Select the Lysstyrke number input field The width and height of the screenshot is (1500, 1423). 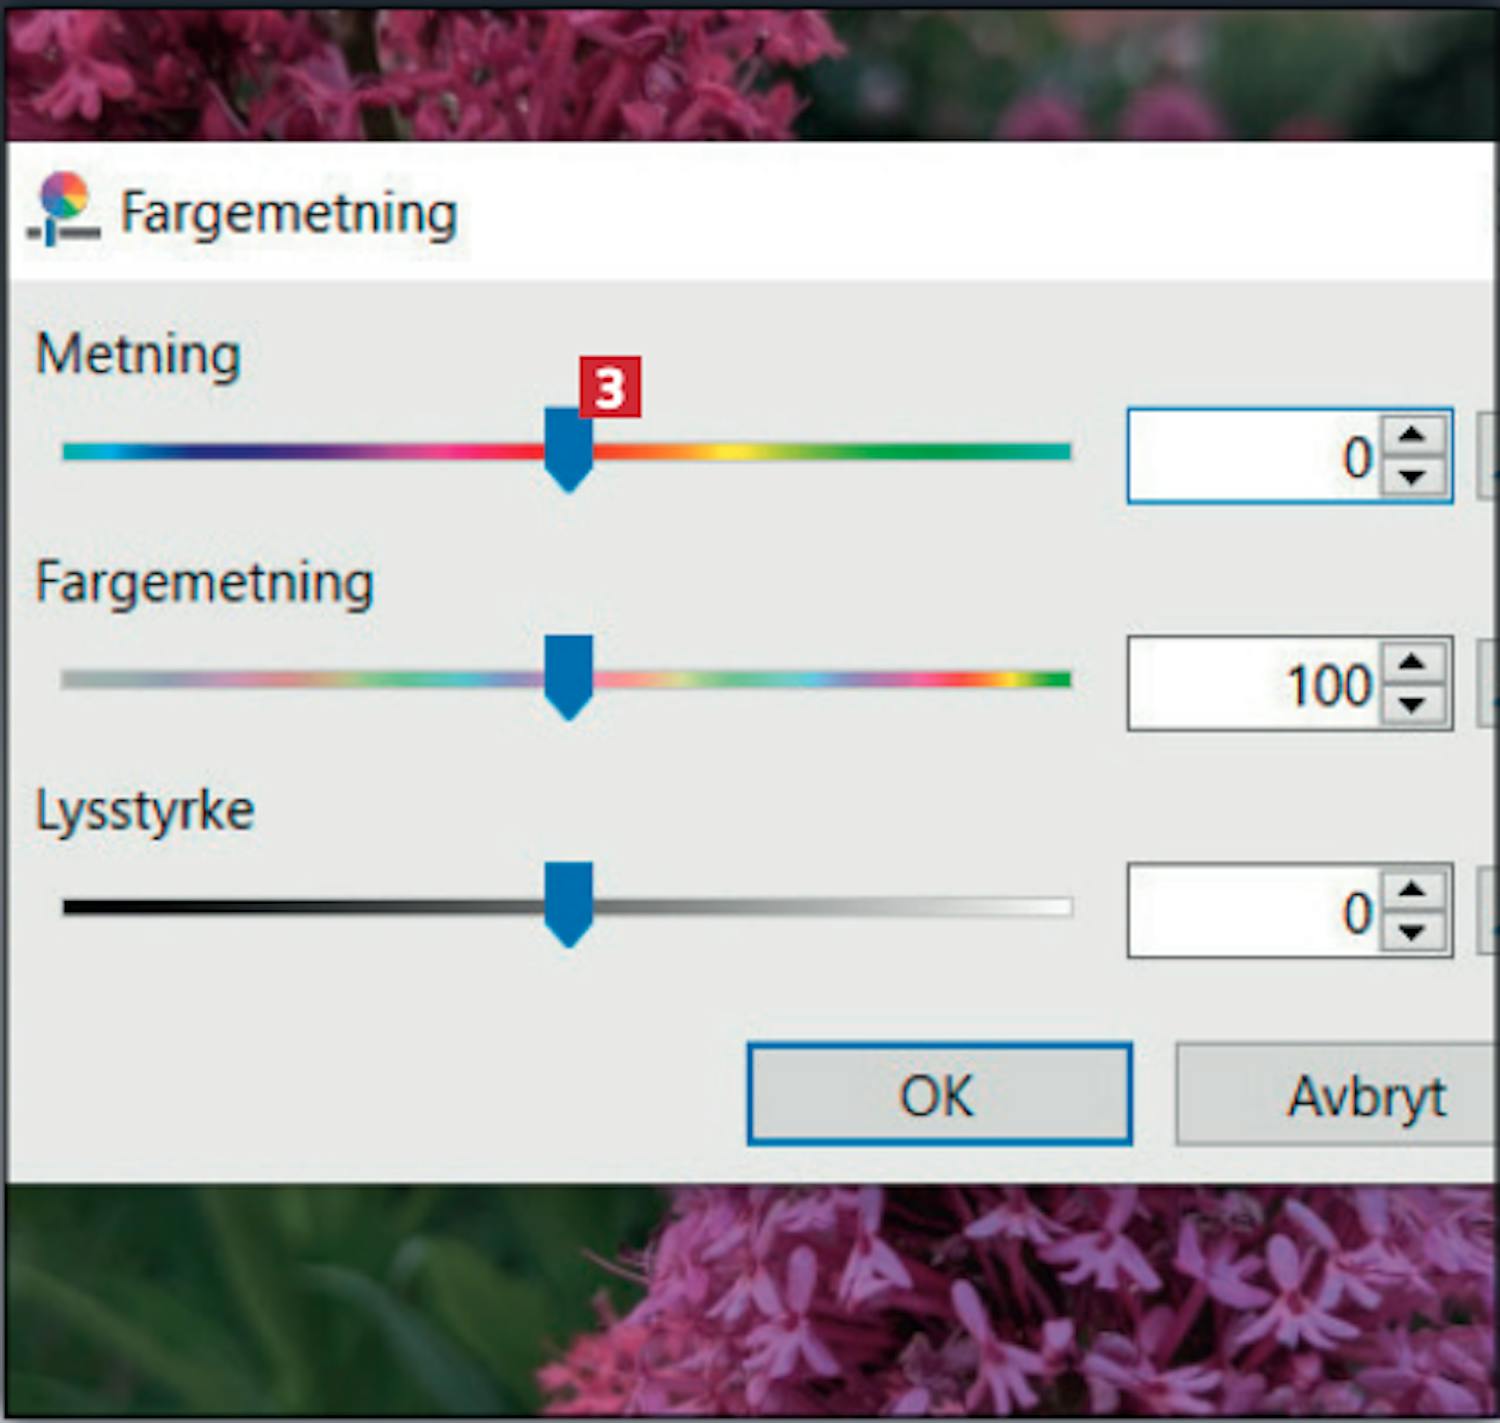coord(1252,911)
